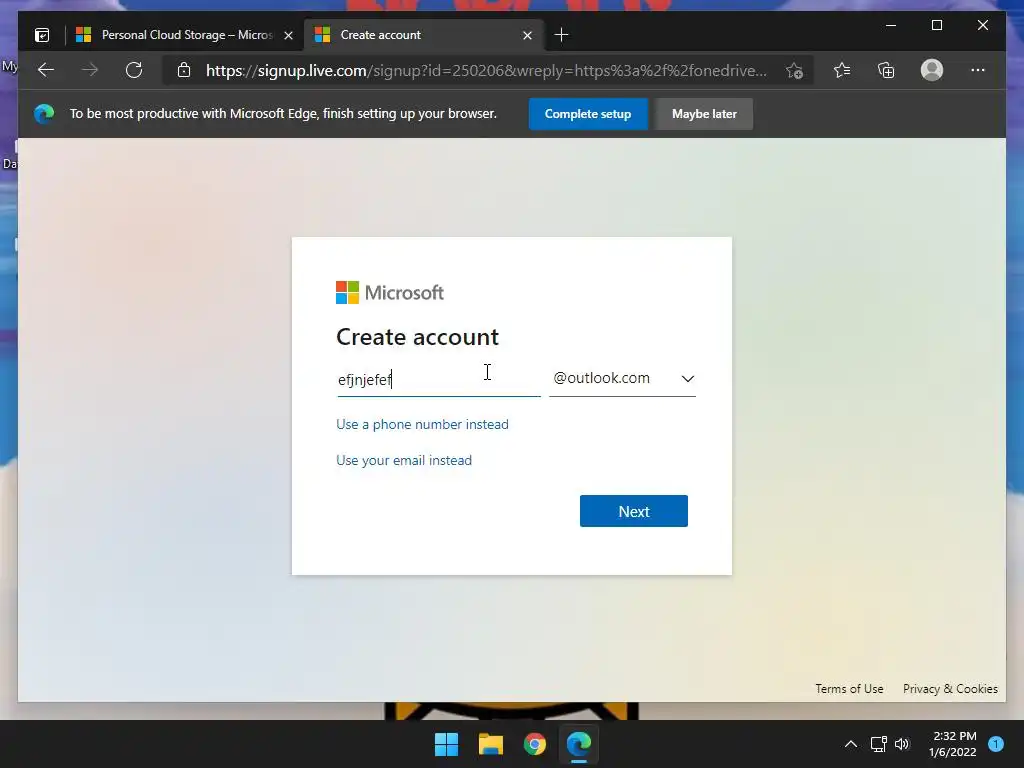Open the network status tray icon
Viewport: 1024px width, 768px height.
(878, 744)
